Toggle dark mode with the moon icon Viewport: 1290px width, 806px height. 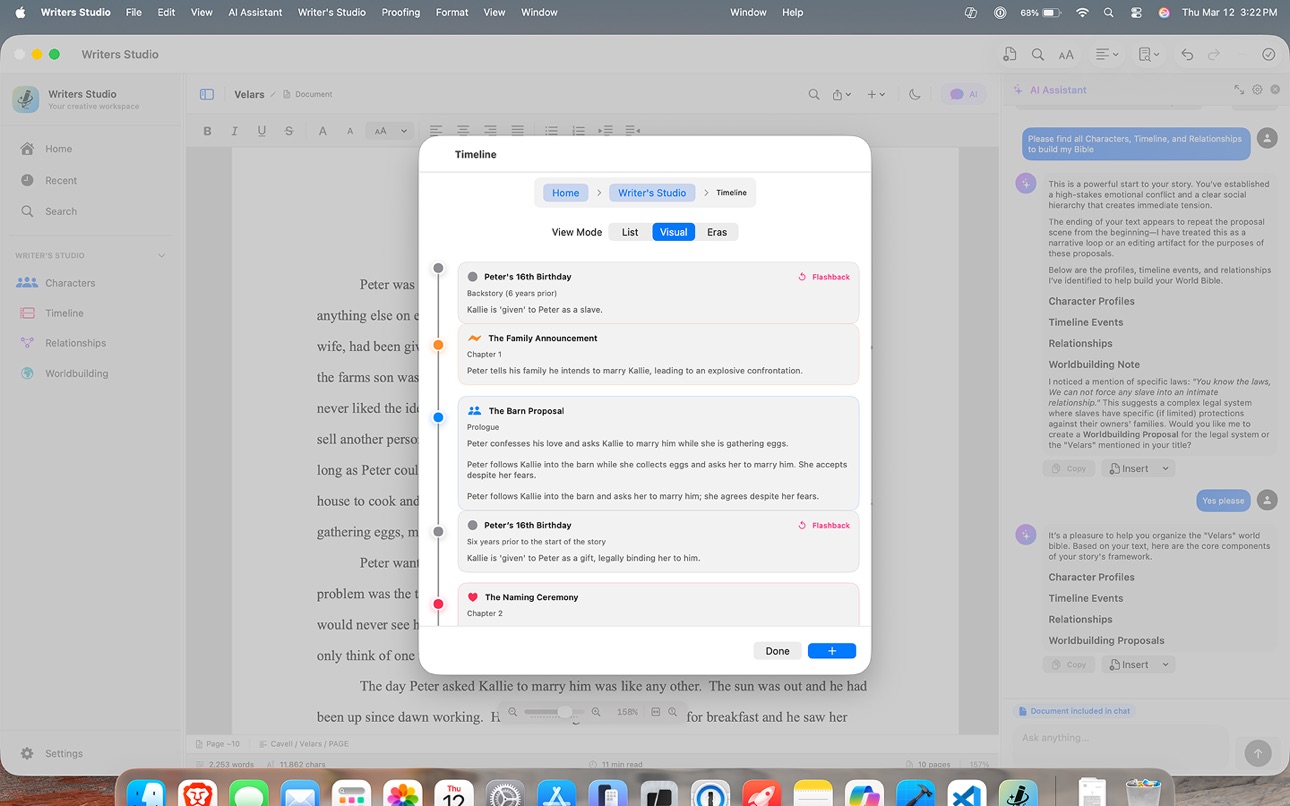915,94
